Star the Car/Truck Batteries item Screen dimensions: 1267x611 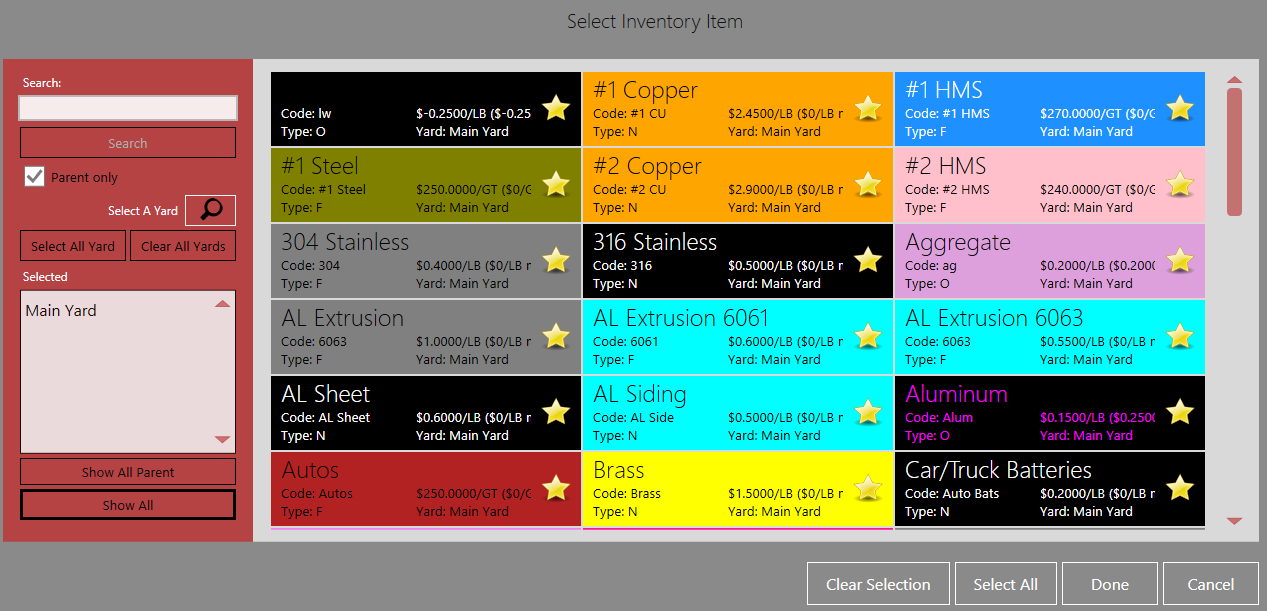coord(1180,488)
